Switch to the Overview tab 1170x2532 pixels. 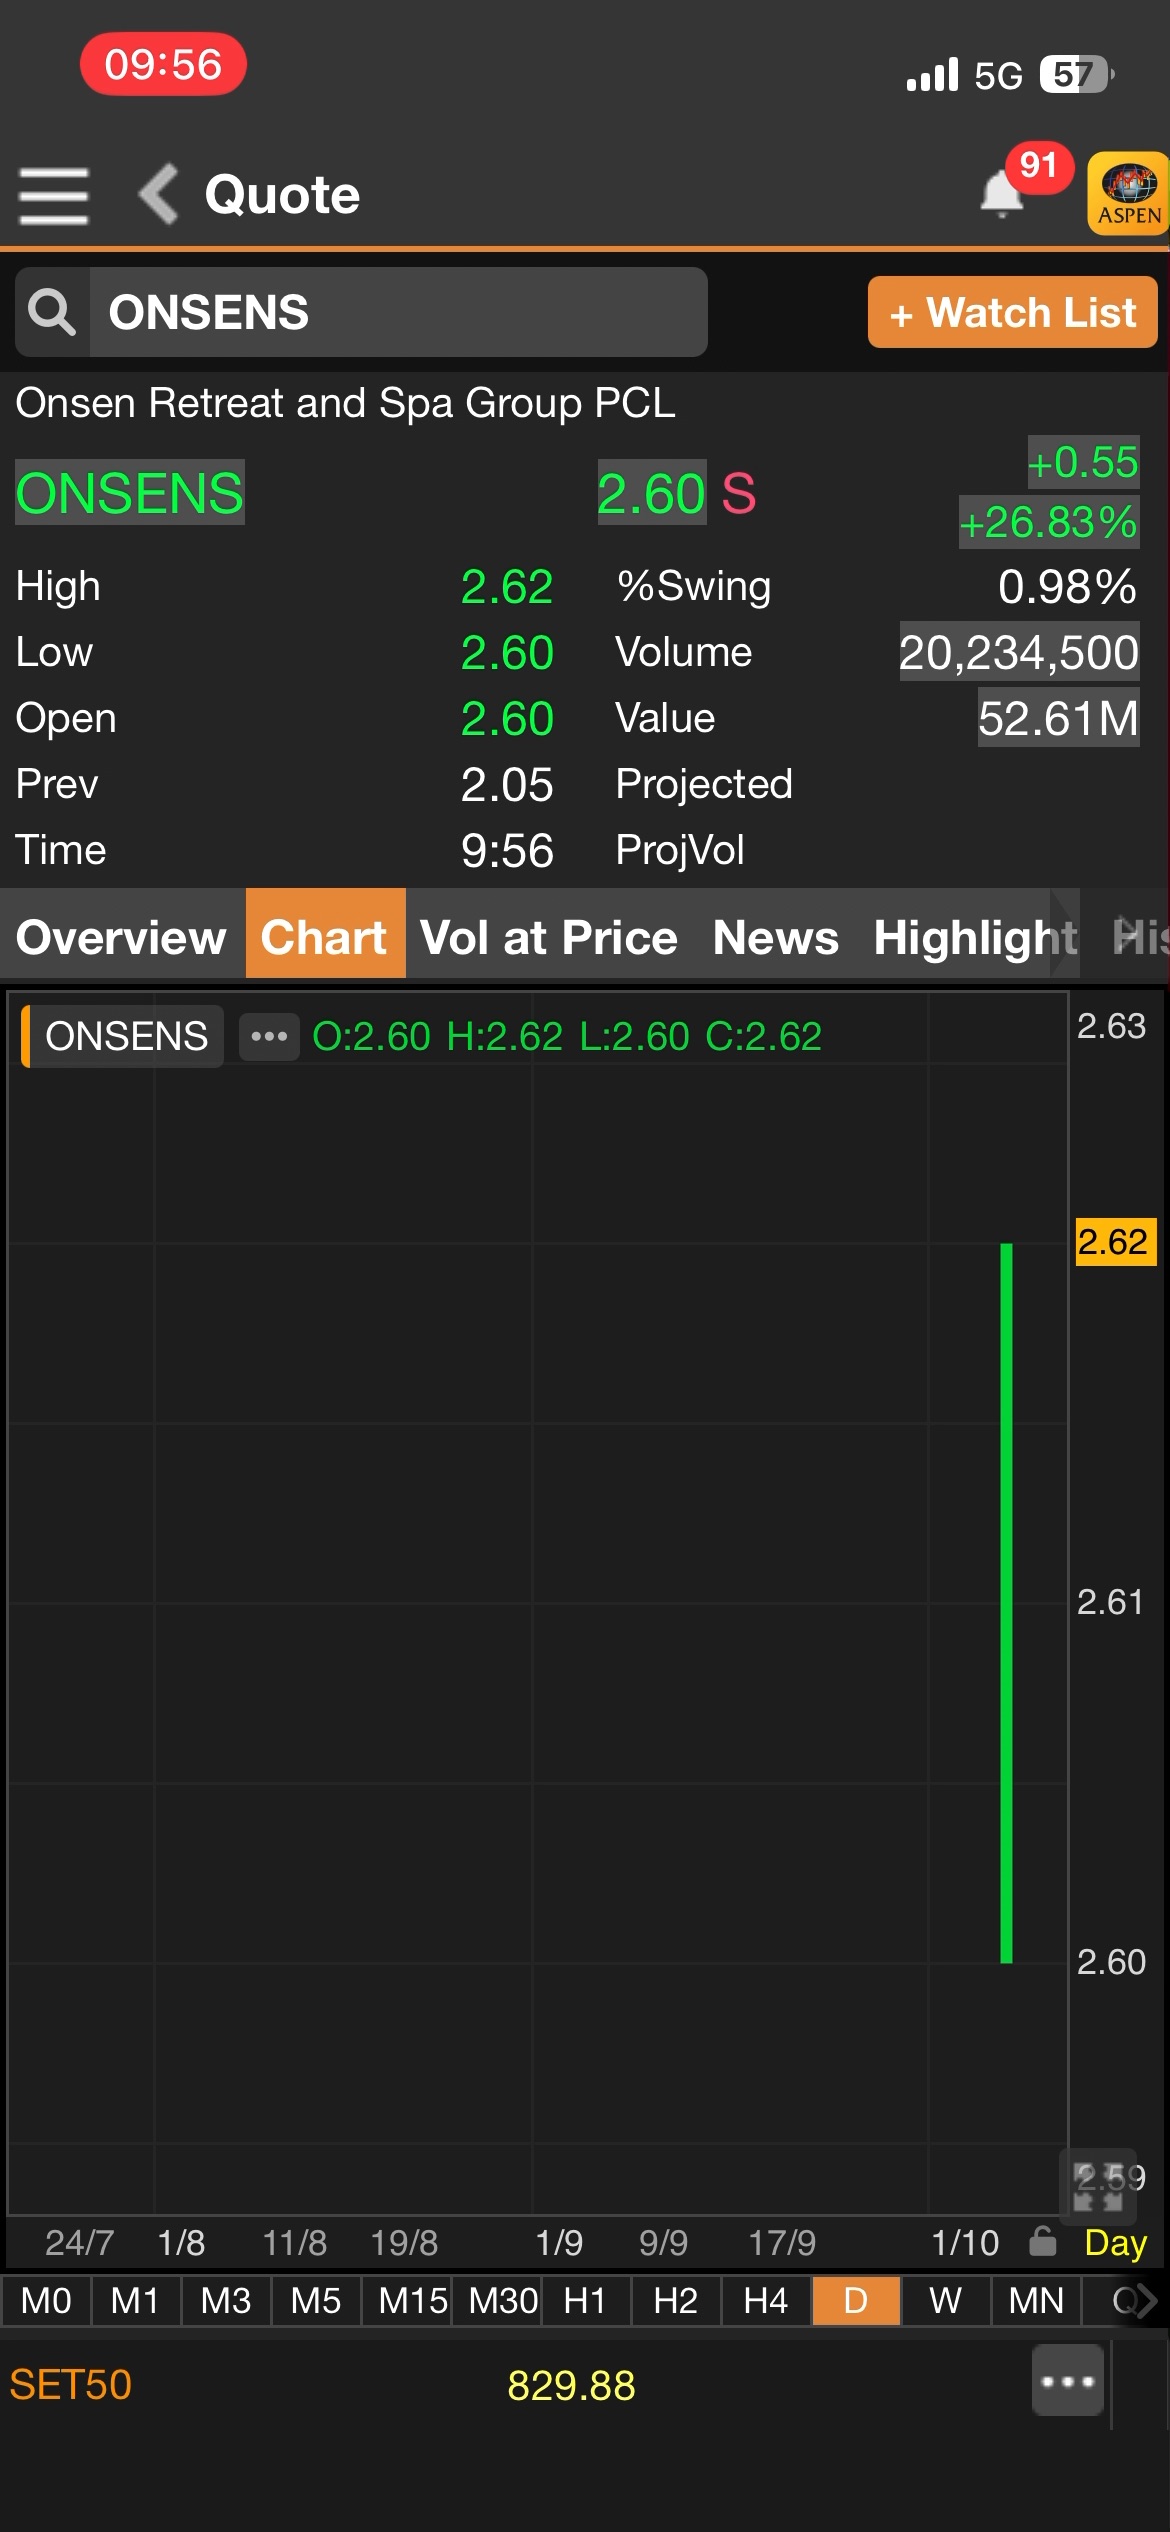(121, 937)
